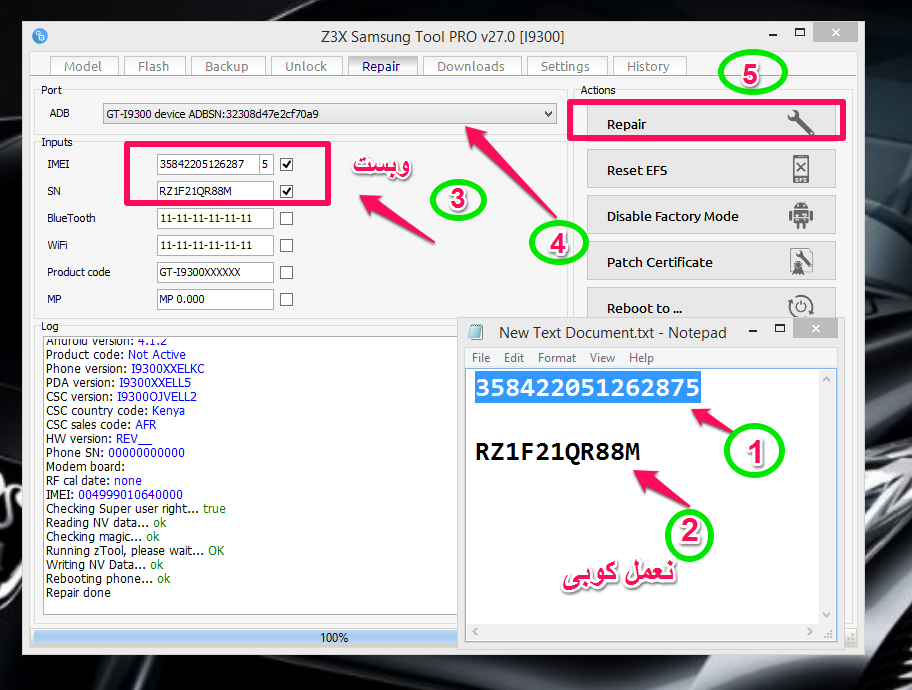Open Notepad View menu
The height and width of the screenshot is (690, 912).
coord(603,358)
